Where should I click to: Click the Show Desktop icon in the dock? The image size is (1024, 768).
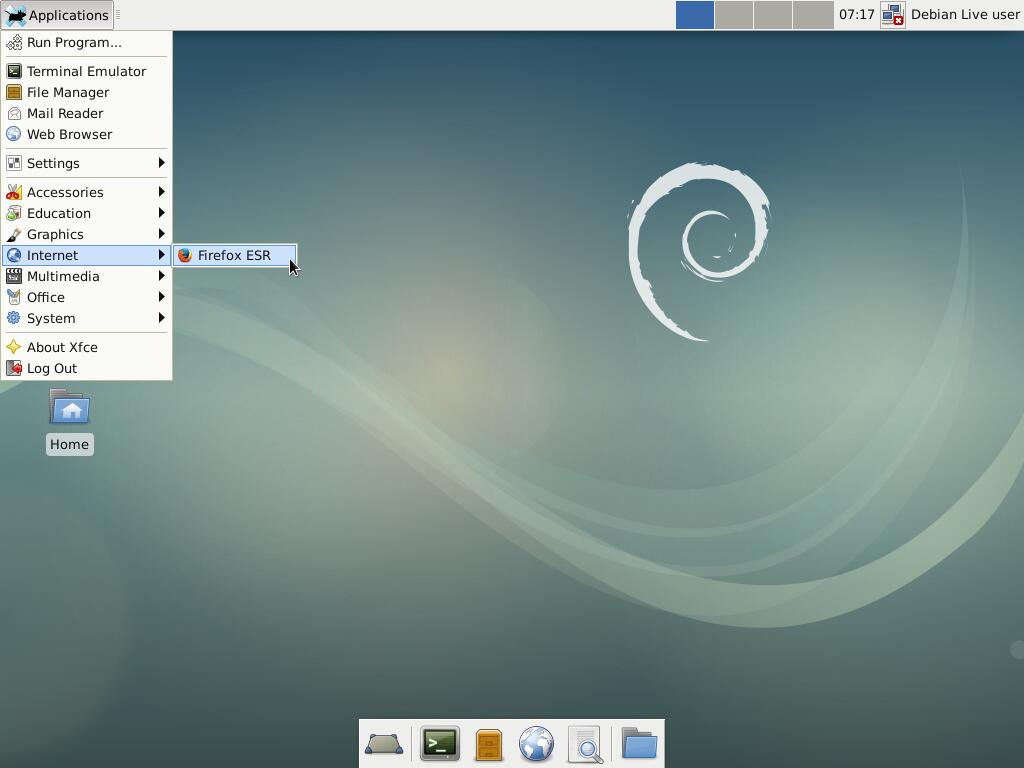384,744
